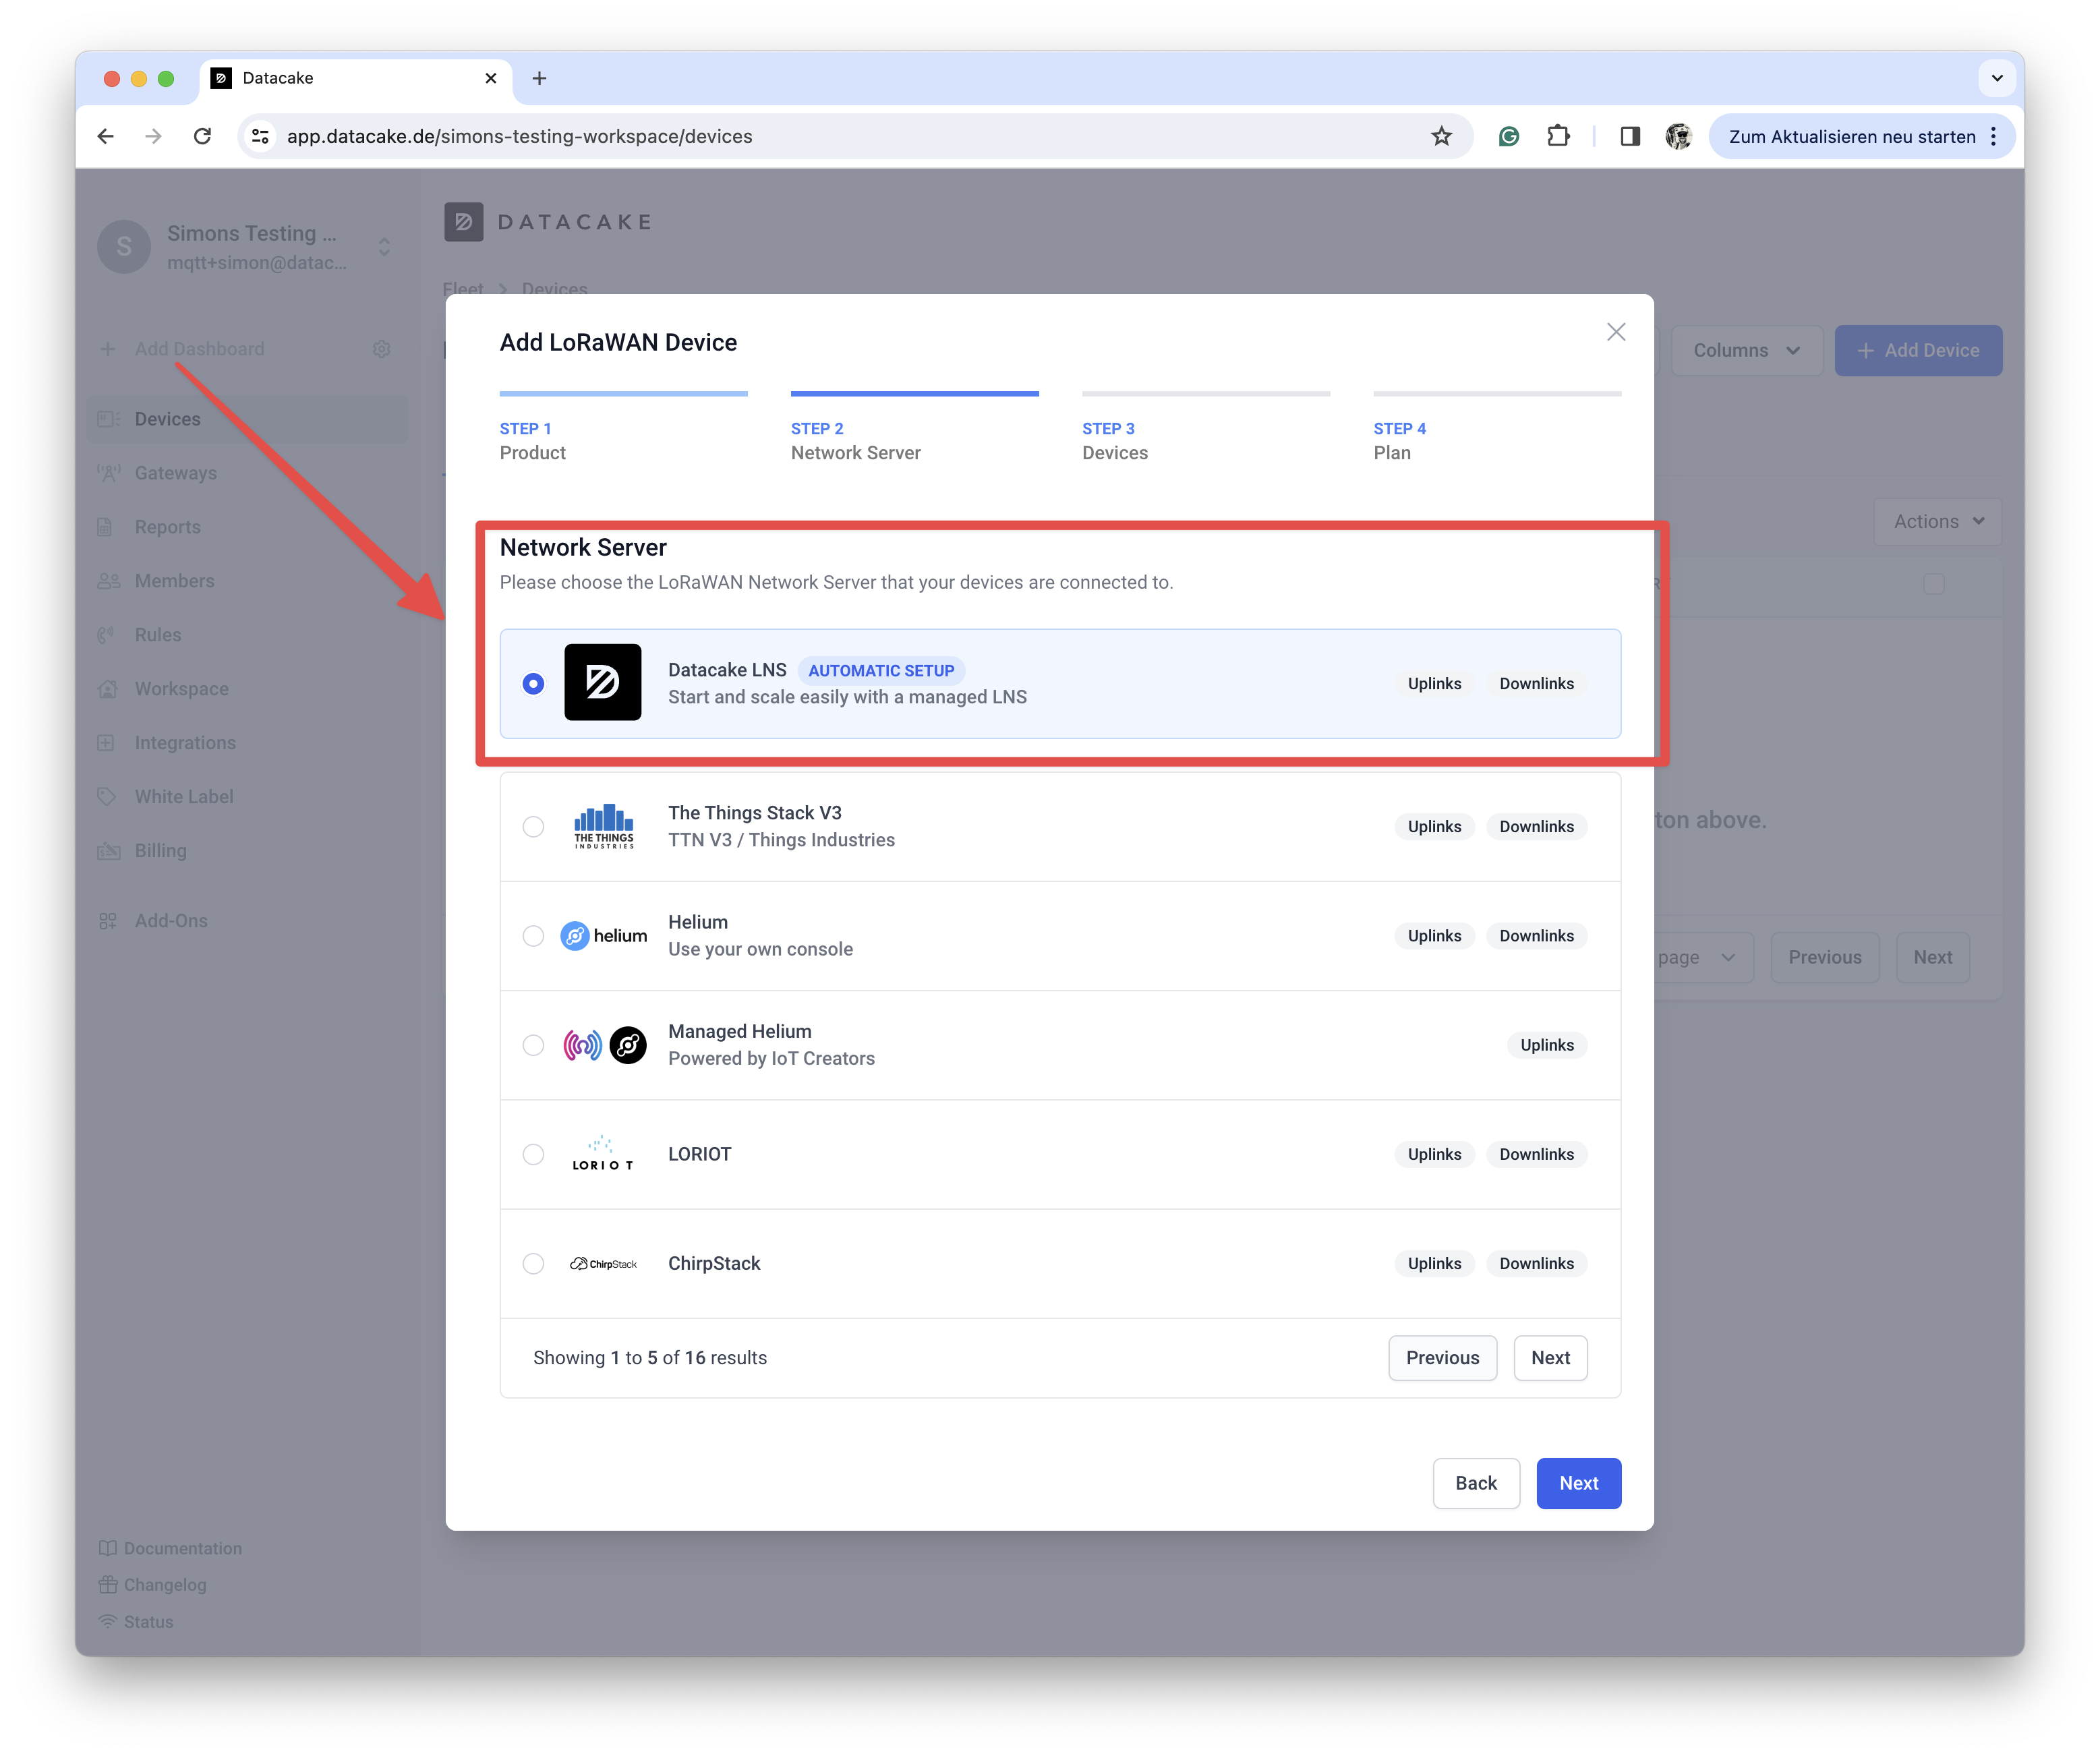2100x1756 pixels.
Task: Open browser extensions puzzle icon
Action: click(1558, 136)
